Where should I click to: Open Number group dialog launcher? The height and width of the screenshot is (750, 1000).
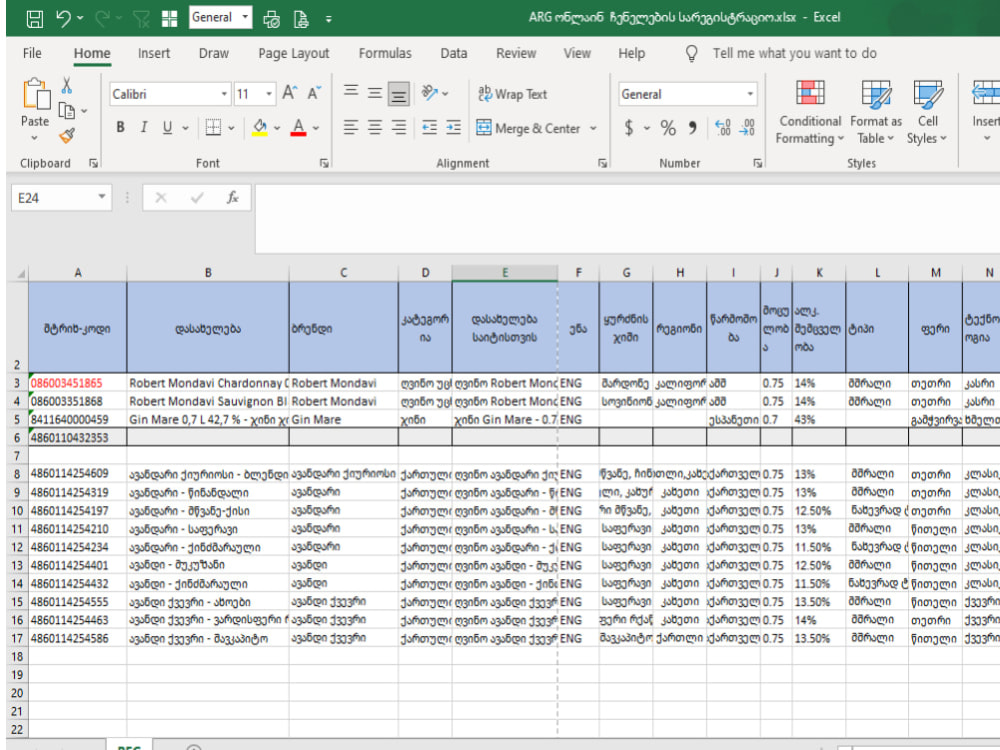tap(757, 163)
